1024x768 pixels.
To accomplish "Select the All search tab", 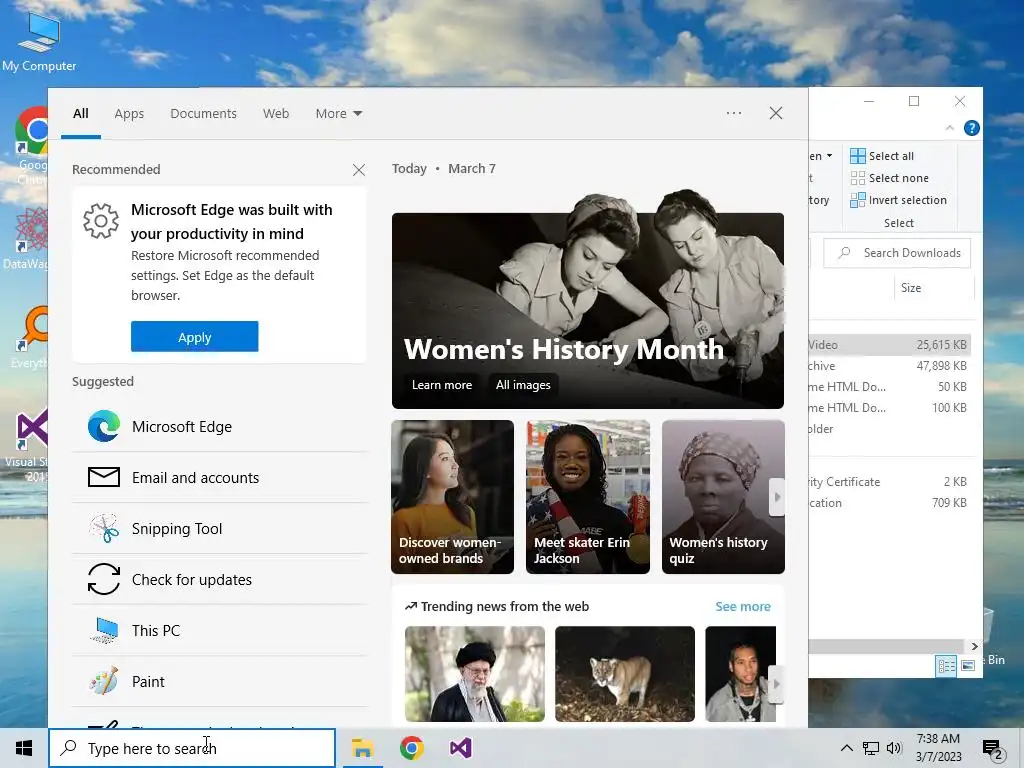I will pyautogui.click(x=80, y=114).
